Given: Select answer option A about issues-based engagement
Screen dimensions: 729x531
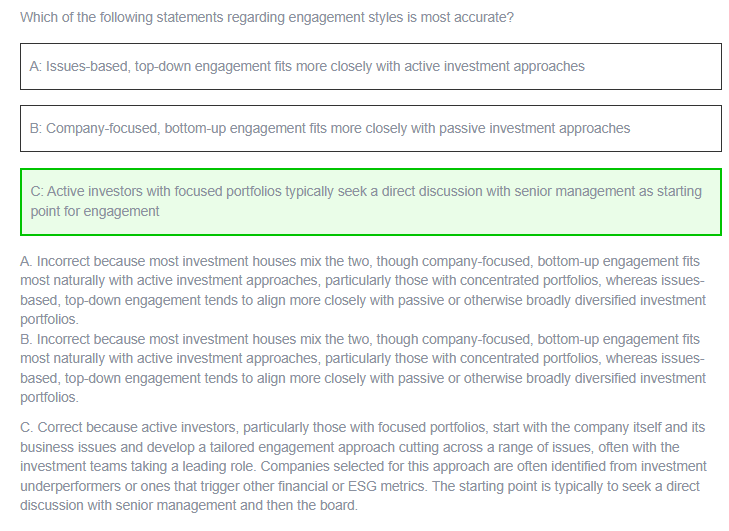Looking at the screenshot, I should click(371, 66).
